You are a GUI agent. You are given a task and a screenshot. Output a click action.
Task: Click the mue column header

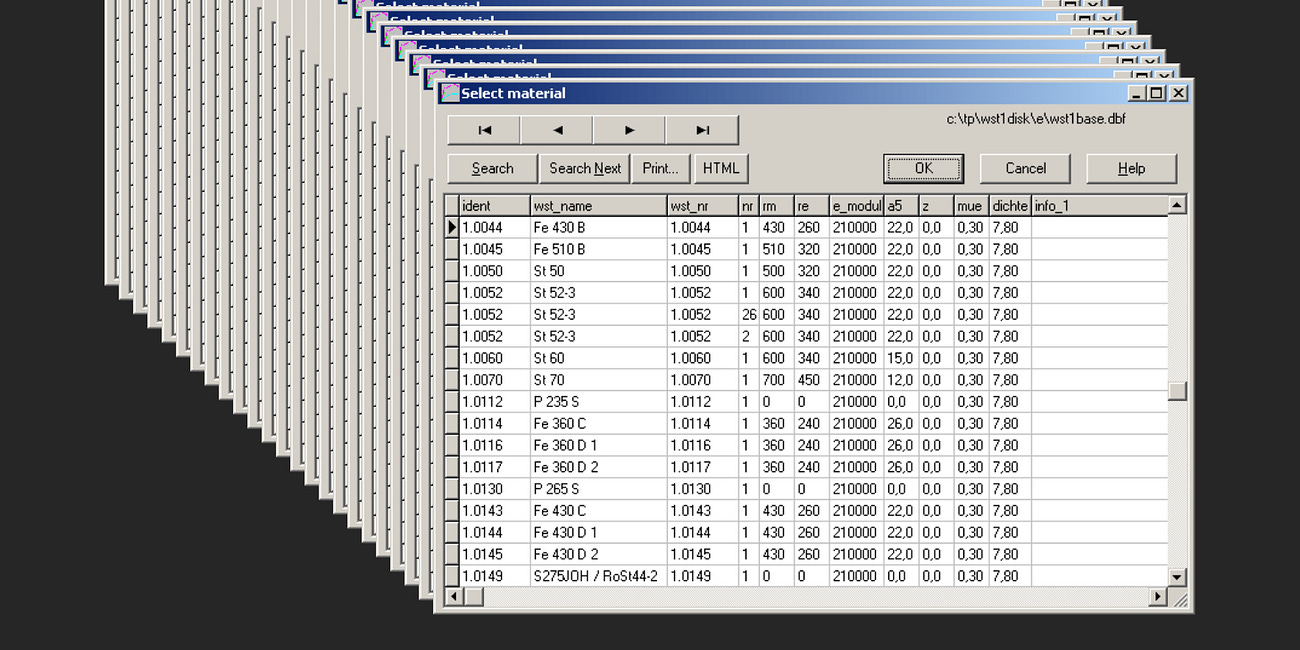[x=972, y=206]
